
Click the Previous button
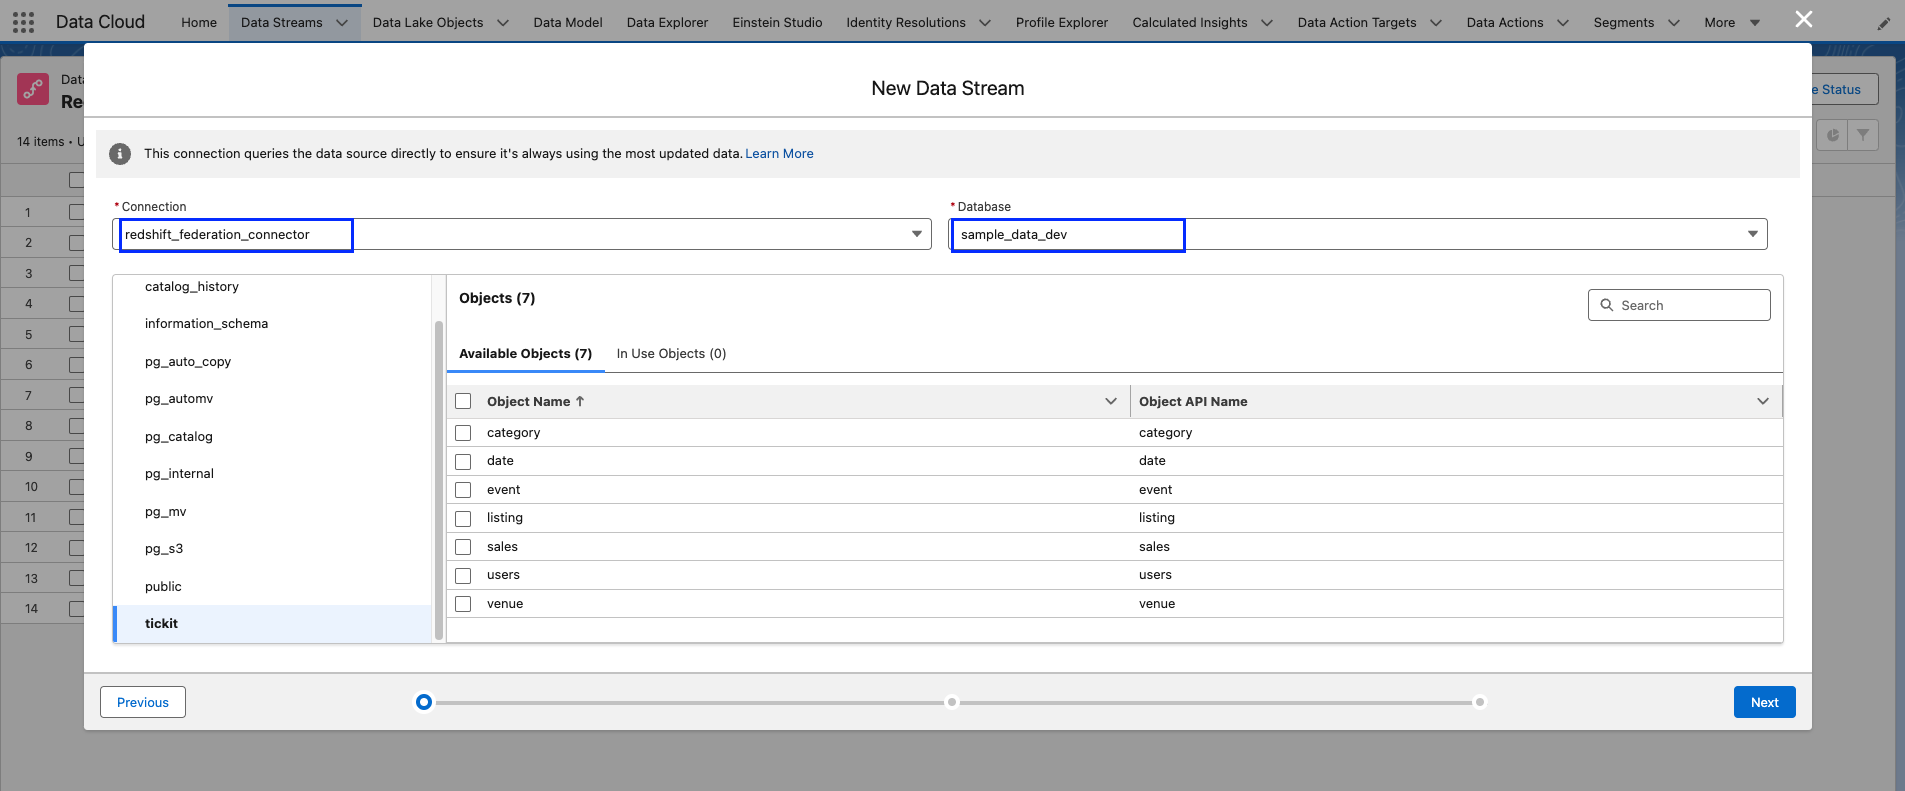[x=143, y=702]
